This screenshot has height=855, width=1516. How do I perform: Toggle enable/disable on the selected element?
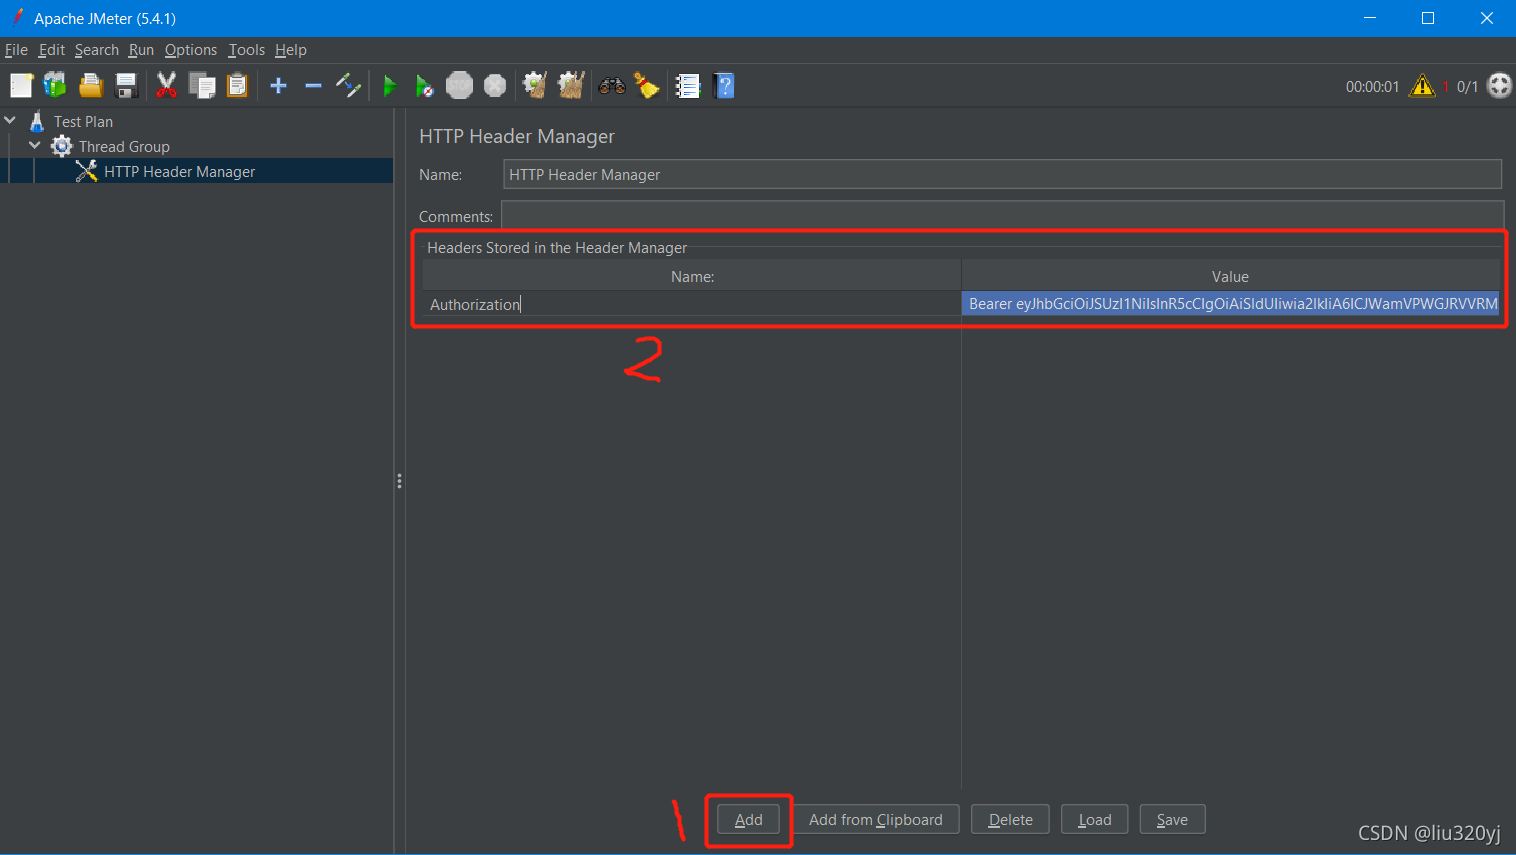pos(348,86)
